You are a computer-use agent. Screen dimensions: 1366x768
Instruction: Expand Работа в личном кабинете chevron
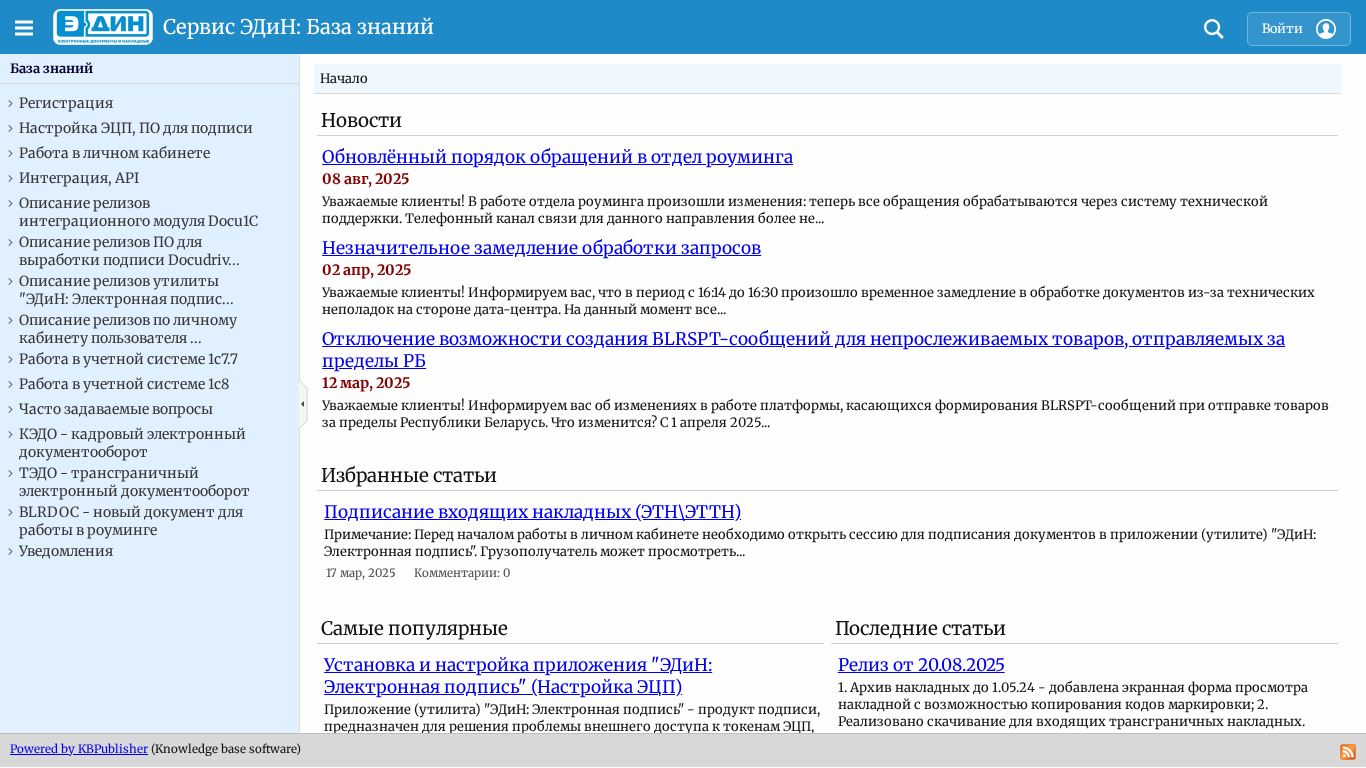[10, 153]
